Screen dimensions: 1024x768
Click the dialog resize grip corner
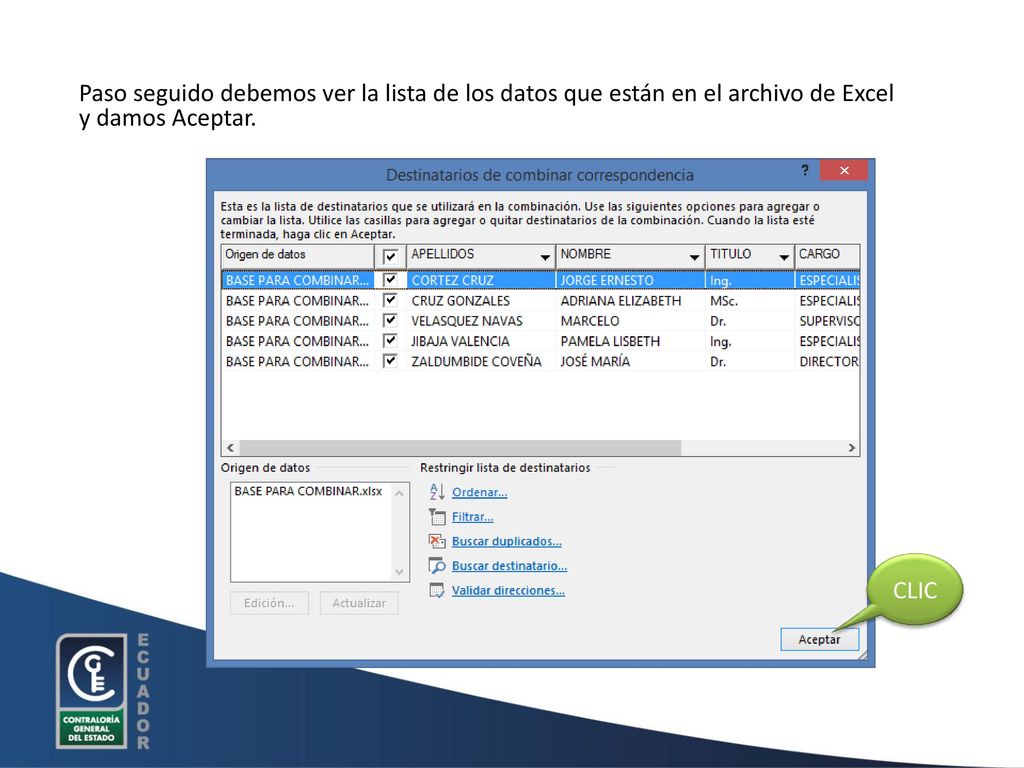pyautogui.click(x=862, y=655)
